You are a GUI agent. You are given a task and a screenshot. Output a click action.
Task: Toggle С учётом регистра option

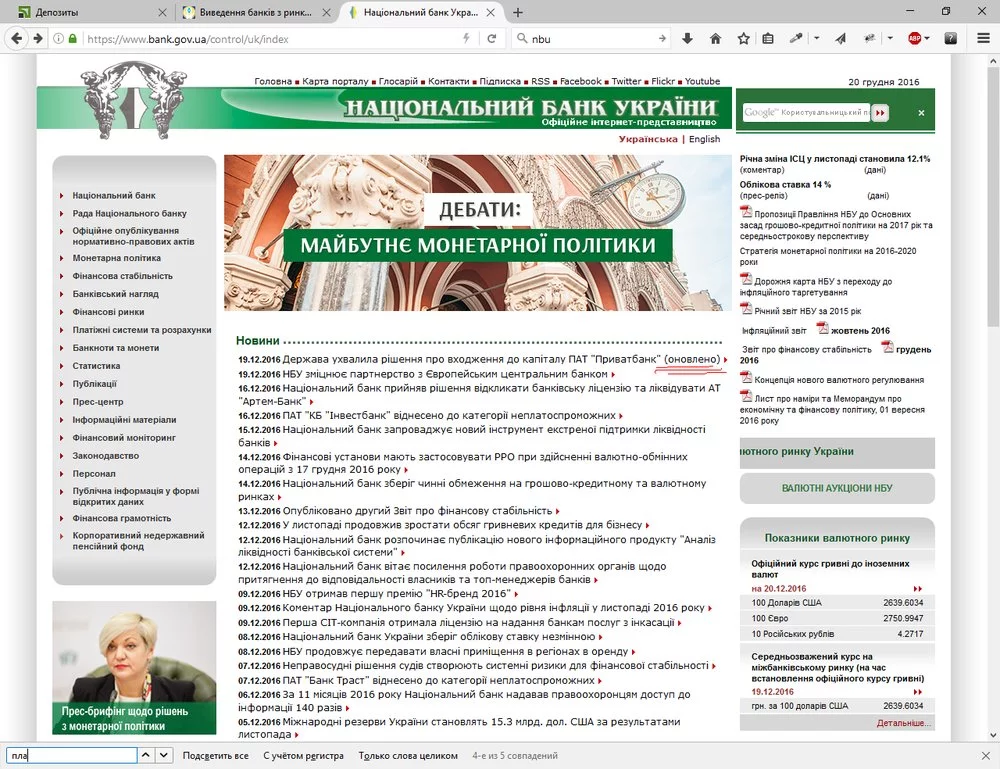pos(303,756)
